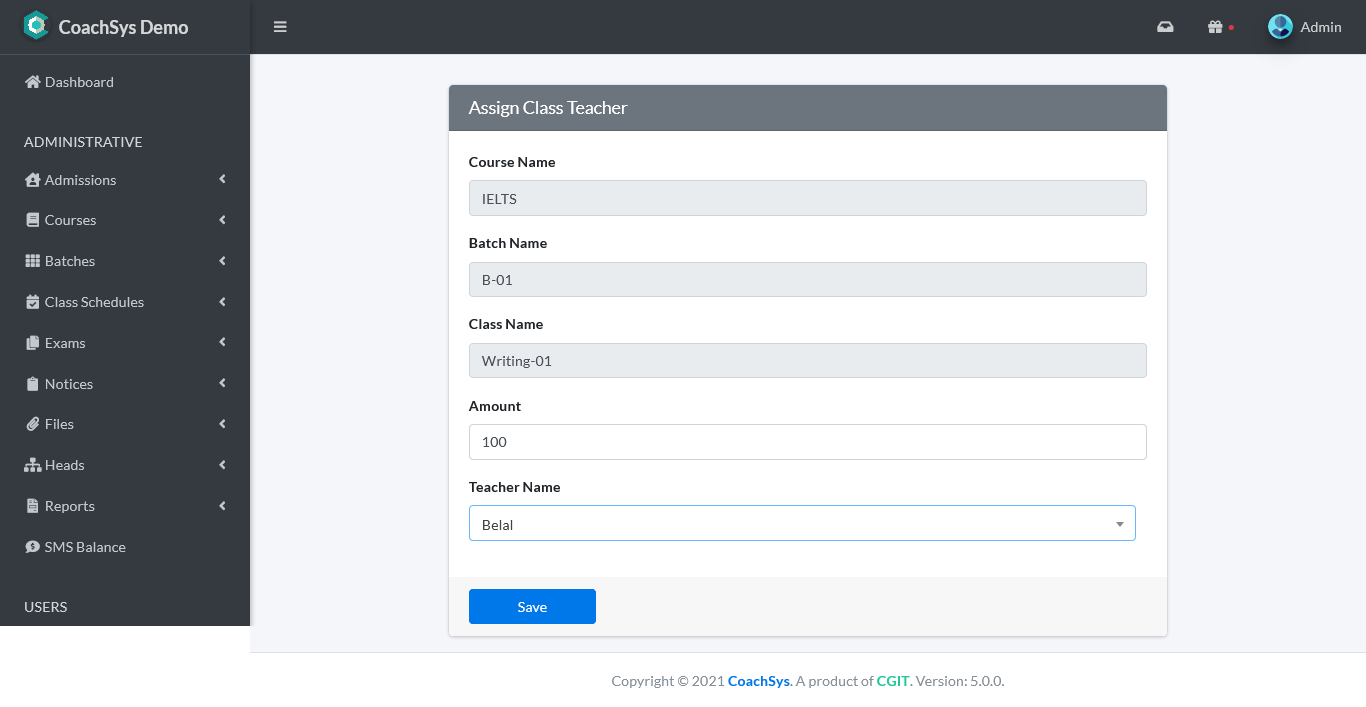Click into the Amount input field

tap(807, 442)
